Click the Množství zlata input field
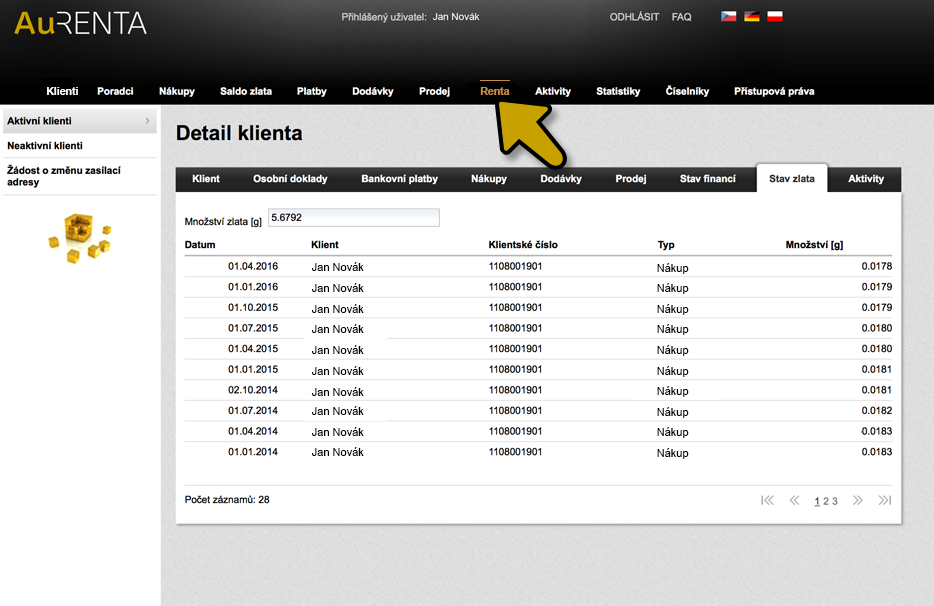The image size is (934, 606). (x=353, y=217)
